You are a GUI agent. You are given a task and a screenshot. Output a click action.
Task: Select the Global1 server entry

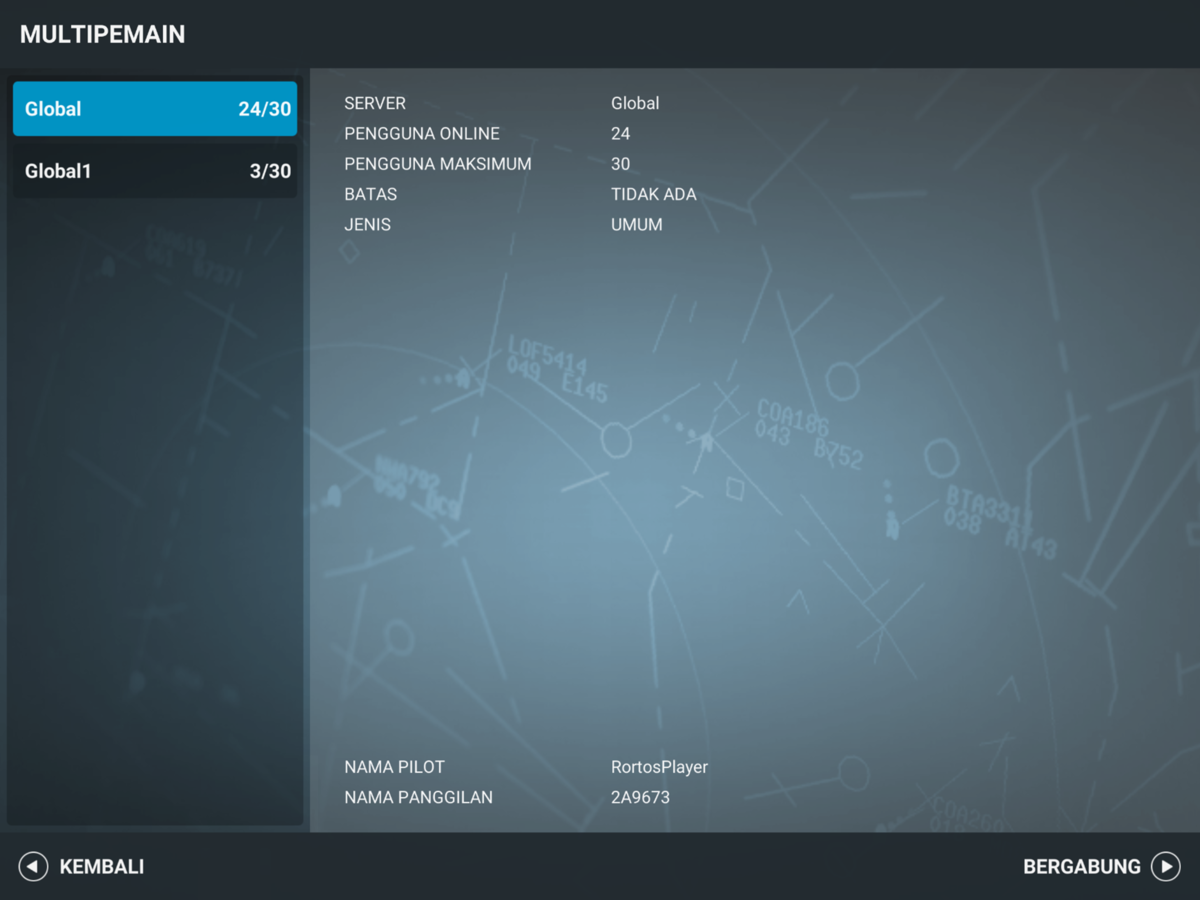pos(155,171)
